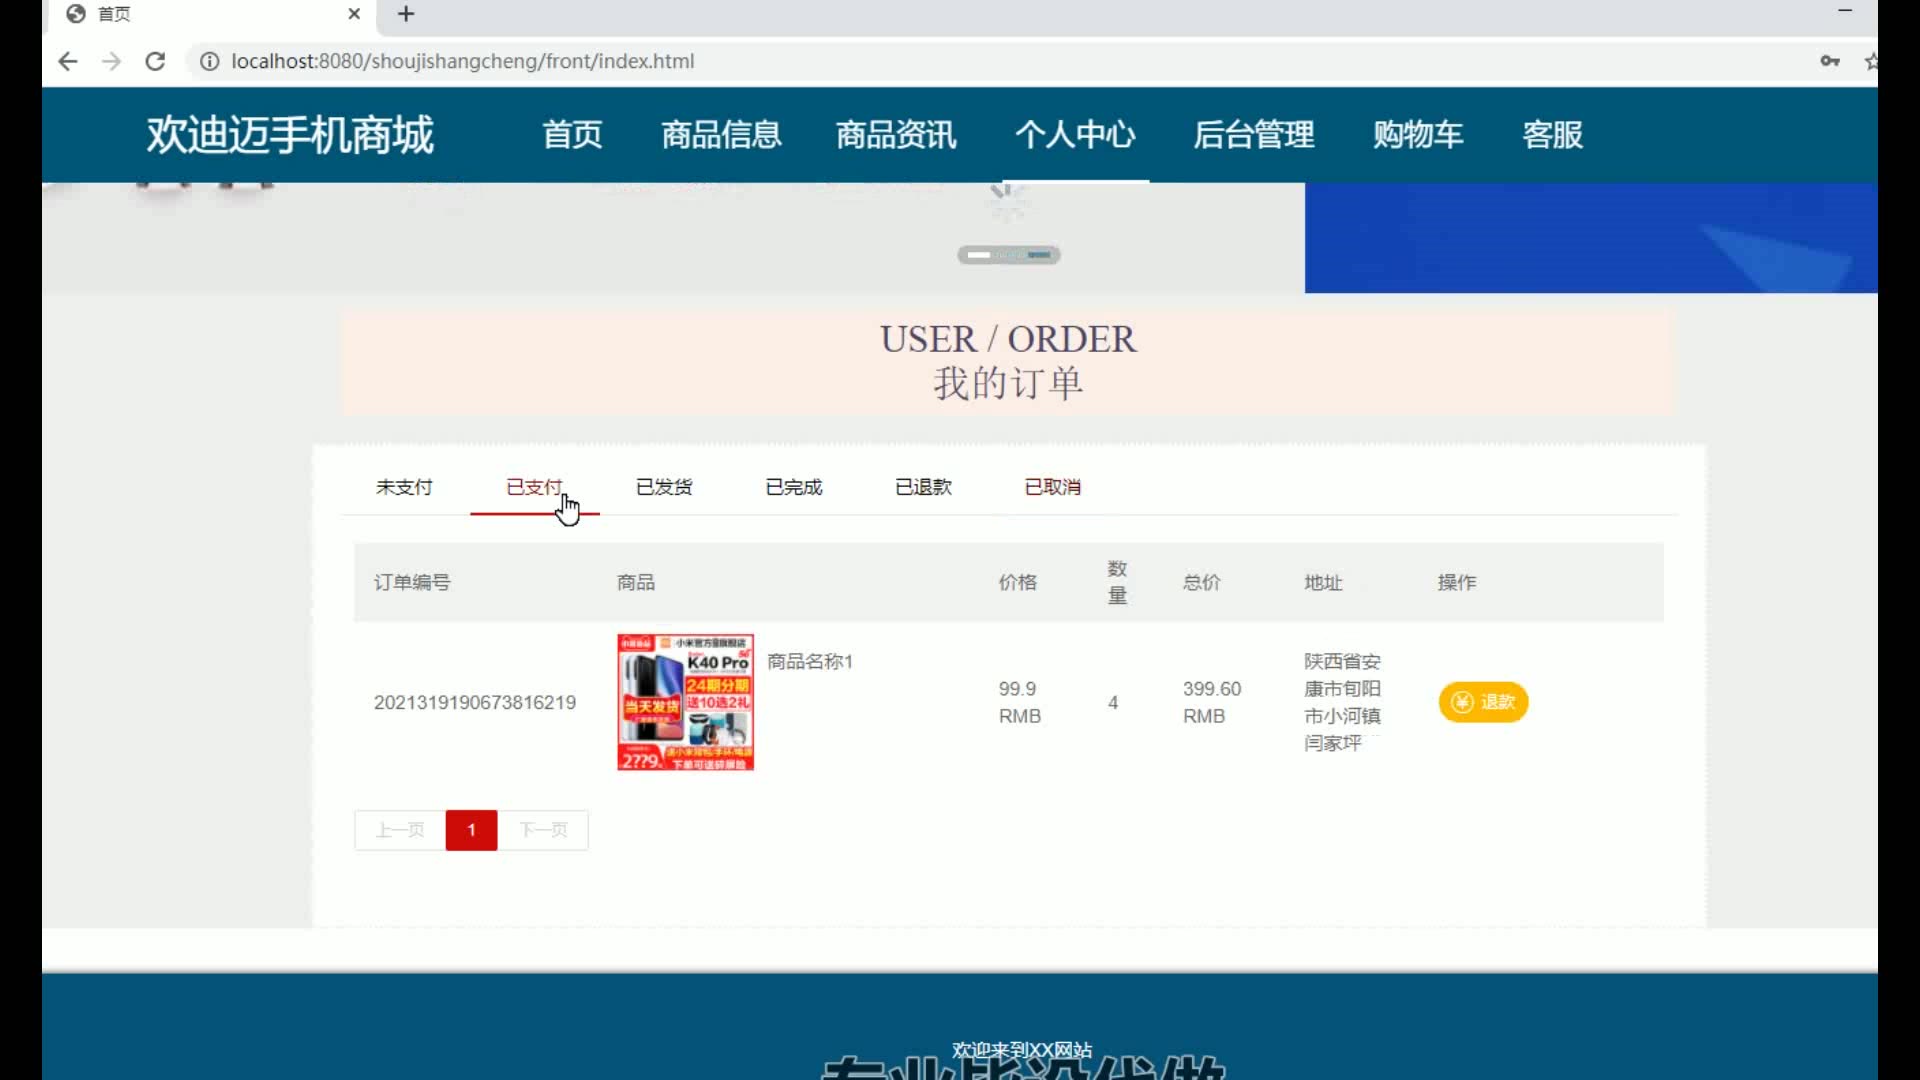The image size is (1920, 1080).
Task: Open the 首页 navigation menu
Action: pyautogui.click(x=572, y=134)
